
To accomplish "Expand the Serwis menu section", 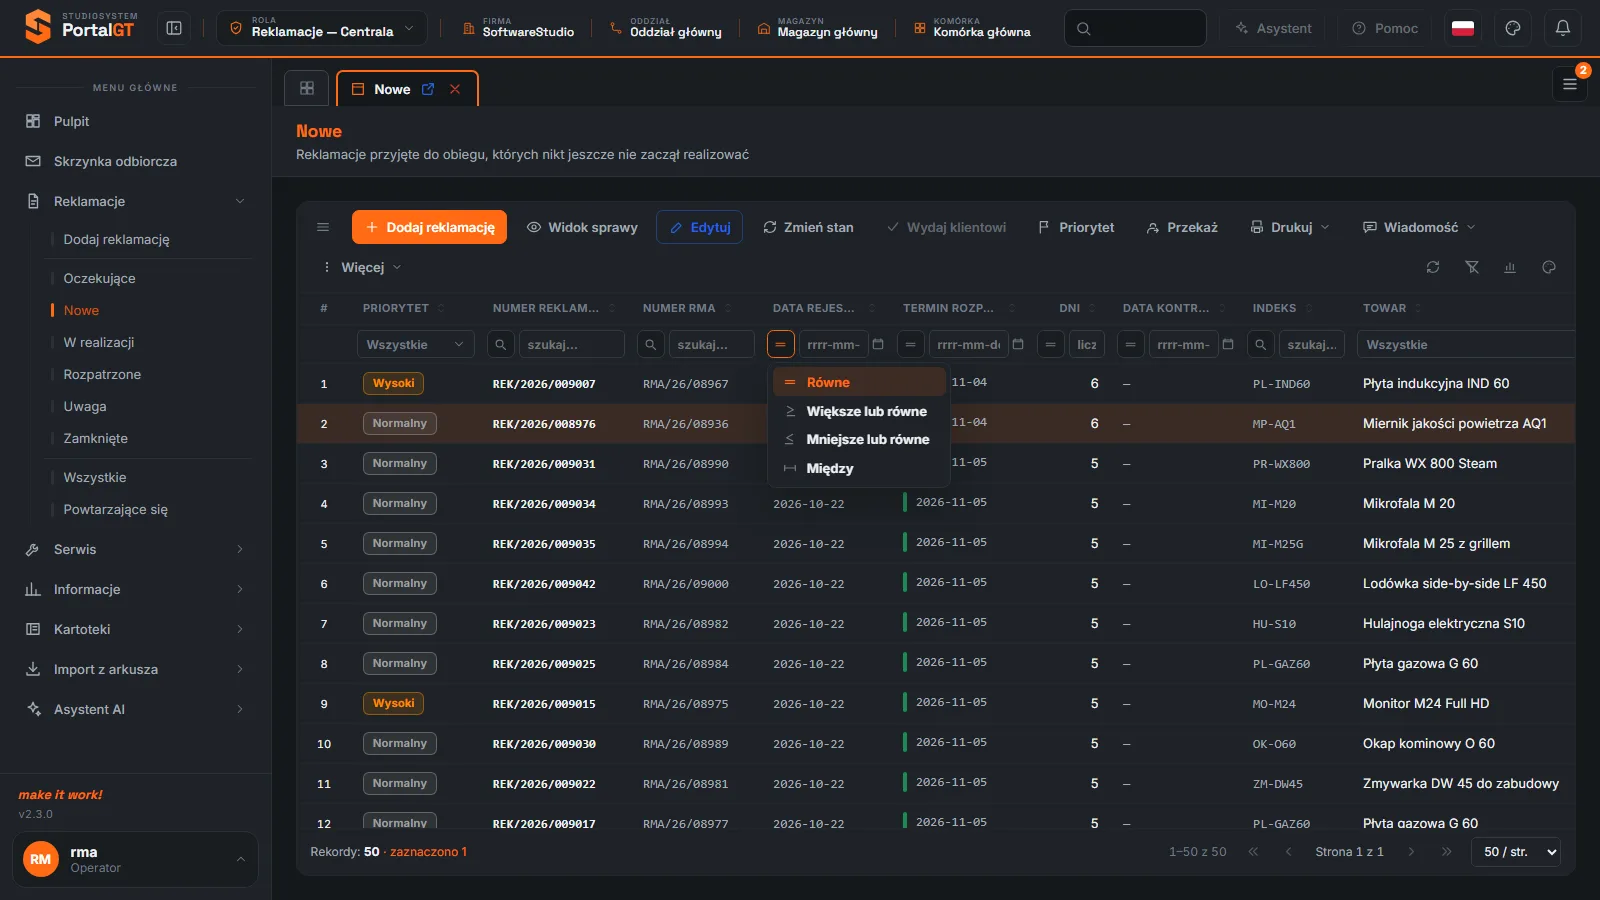I will point(135,549).
